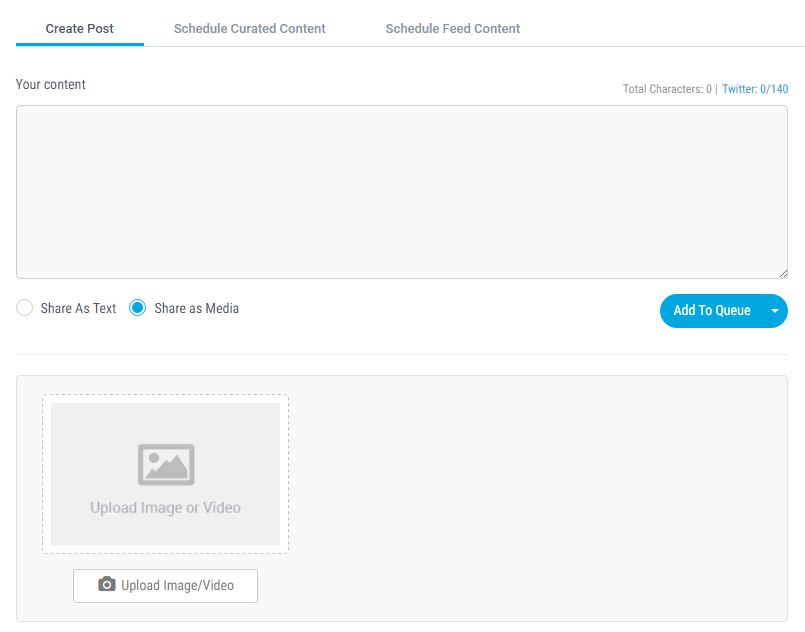Image resolution: width=805 pixels, height=632 pixels.
Task: Open the Add To Queue dropdown arrow
Action: pyautogui.click(x=775, y=311)
